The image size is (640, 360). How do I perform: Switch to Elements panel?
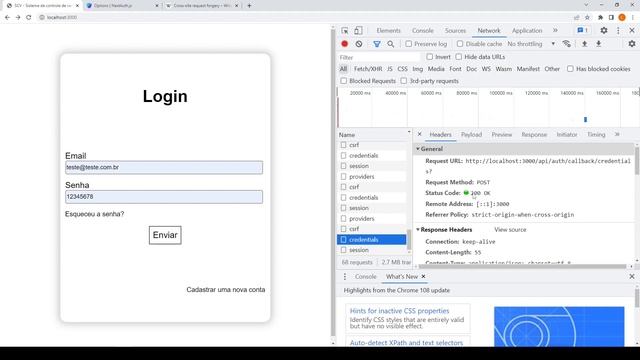[x=389, y=31]
